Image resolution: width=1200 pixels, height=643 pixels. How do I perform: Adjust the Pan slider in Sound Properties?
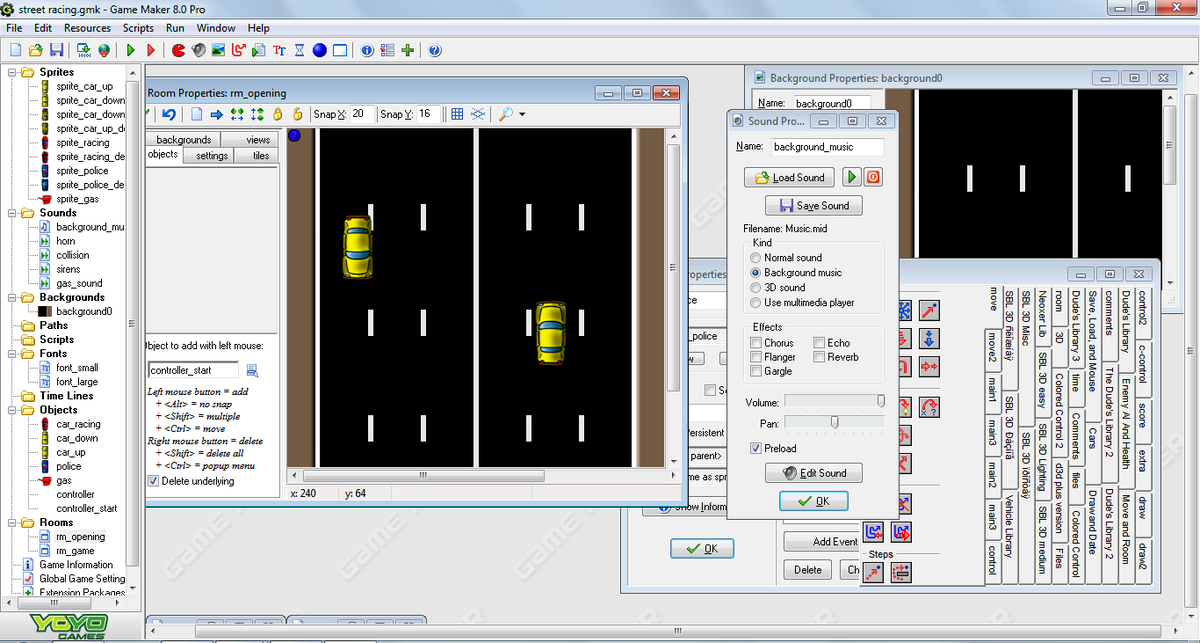[x=835, y=423]
